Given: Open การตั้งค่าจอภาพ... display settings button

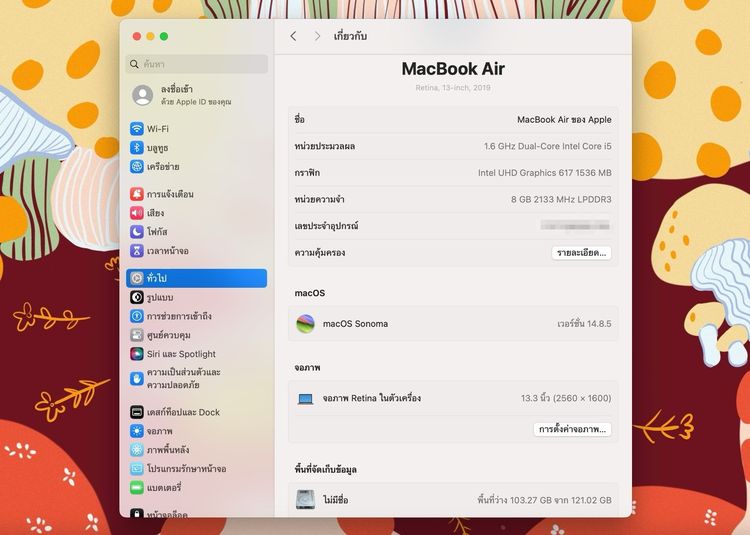Looking at the screenshot, I should 572,429.
